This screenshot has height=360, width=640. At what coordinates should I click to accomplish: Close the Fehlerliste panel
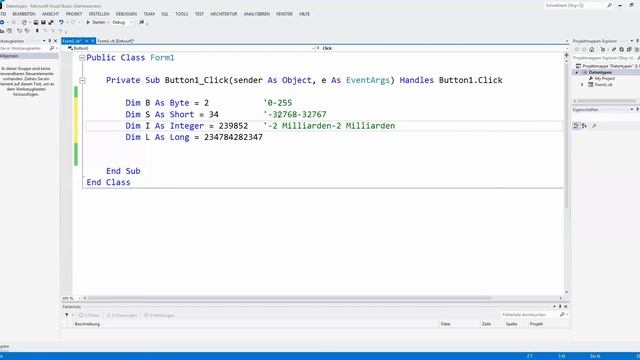tap(566, 307)
